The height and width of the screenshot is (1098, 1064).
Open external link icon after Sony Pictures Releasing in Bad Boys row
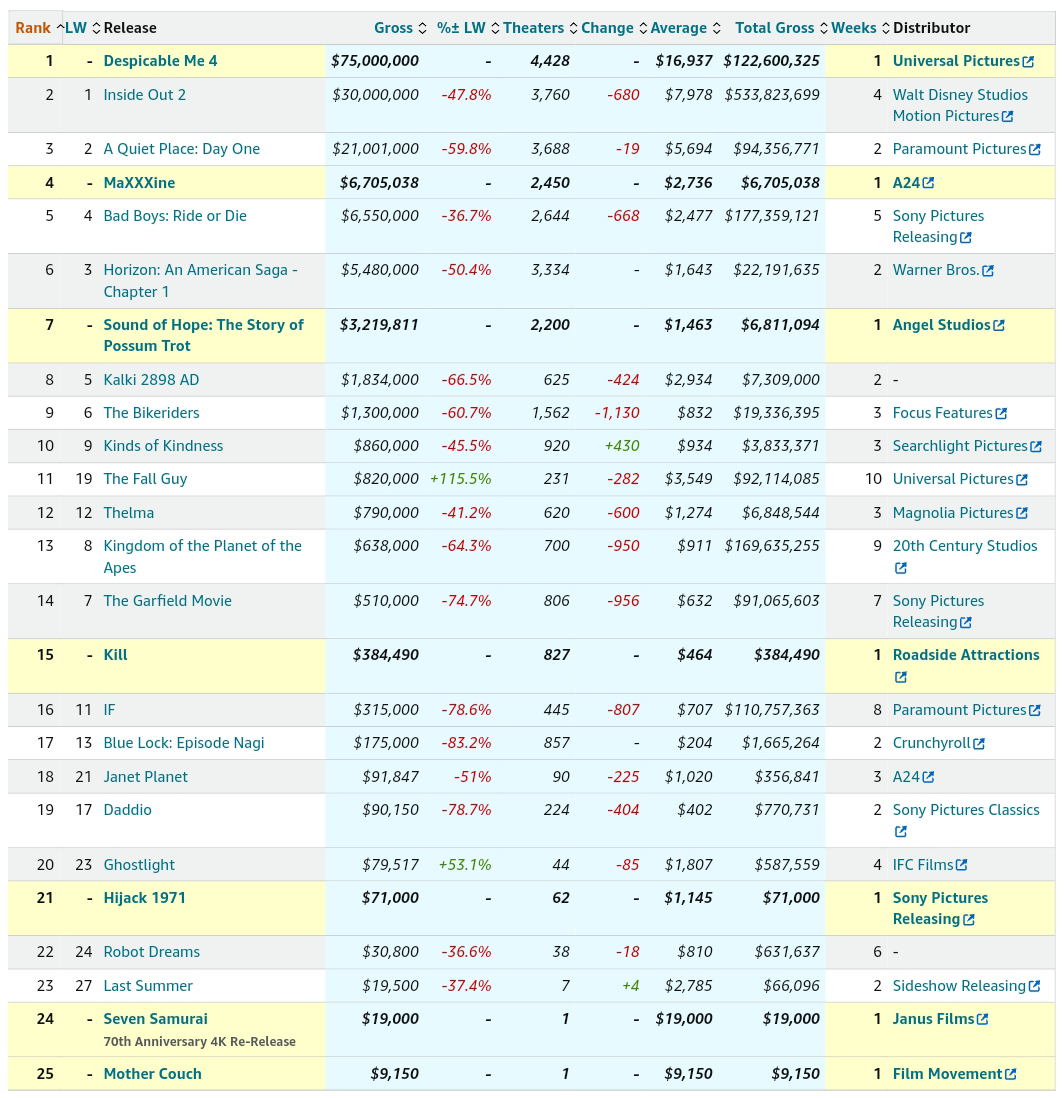[x=965, y=237]
